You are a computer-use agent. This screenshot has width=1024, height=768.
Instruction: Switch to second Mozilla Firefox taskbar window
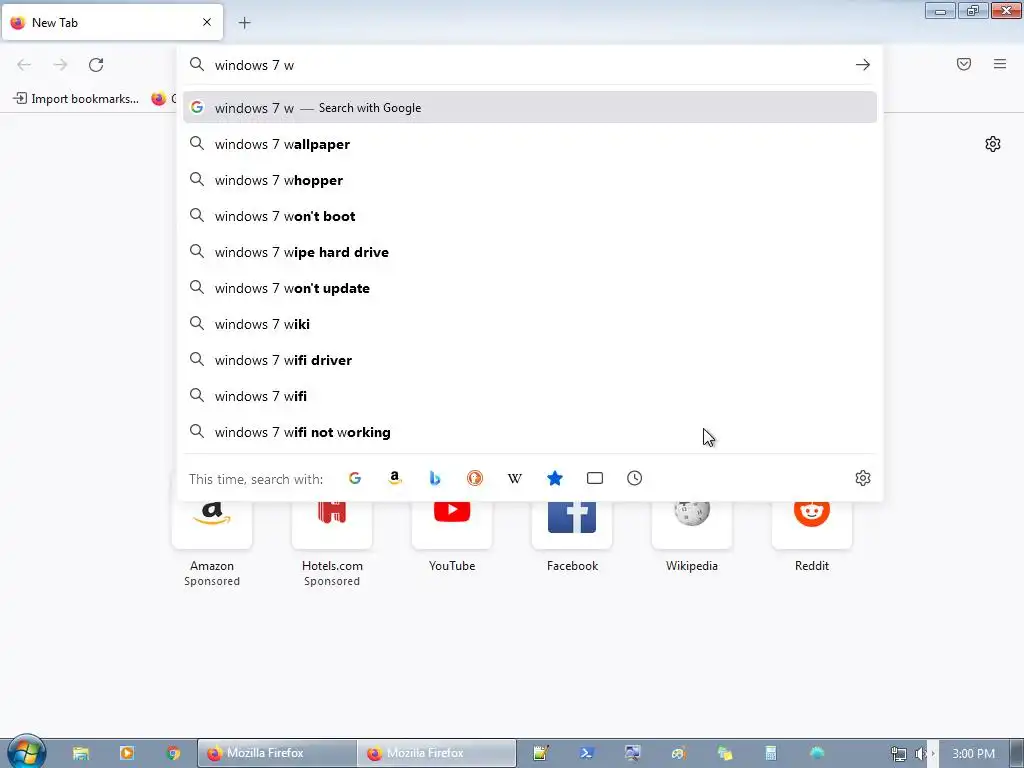click(437, 753)
